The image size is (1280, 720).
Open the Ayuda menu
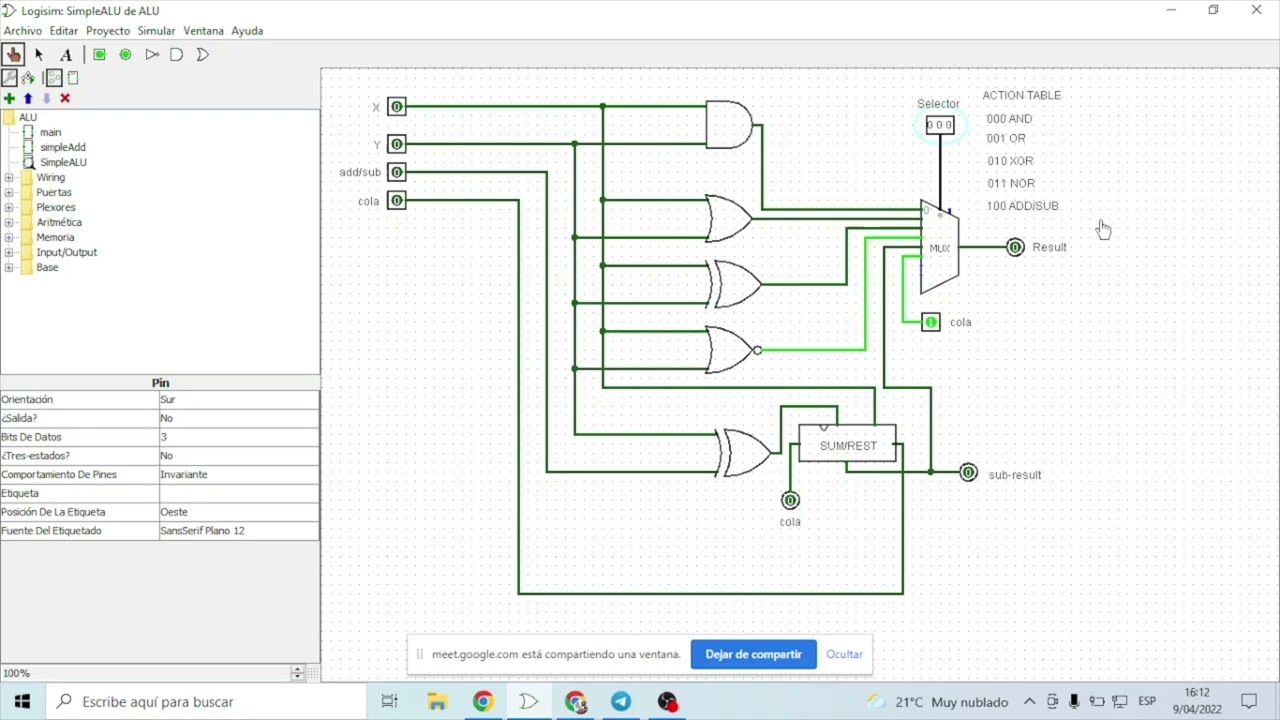coord(247,31)
